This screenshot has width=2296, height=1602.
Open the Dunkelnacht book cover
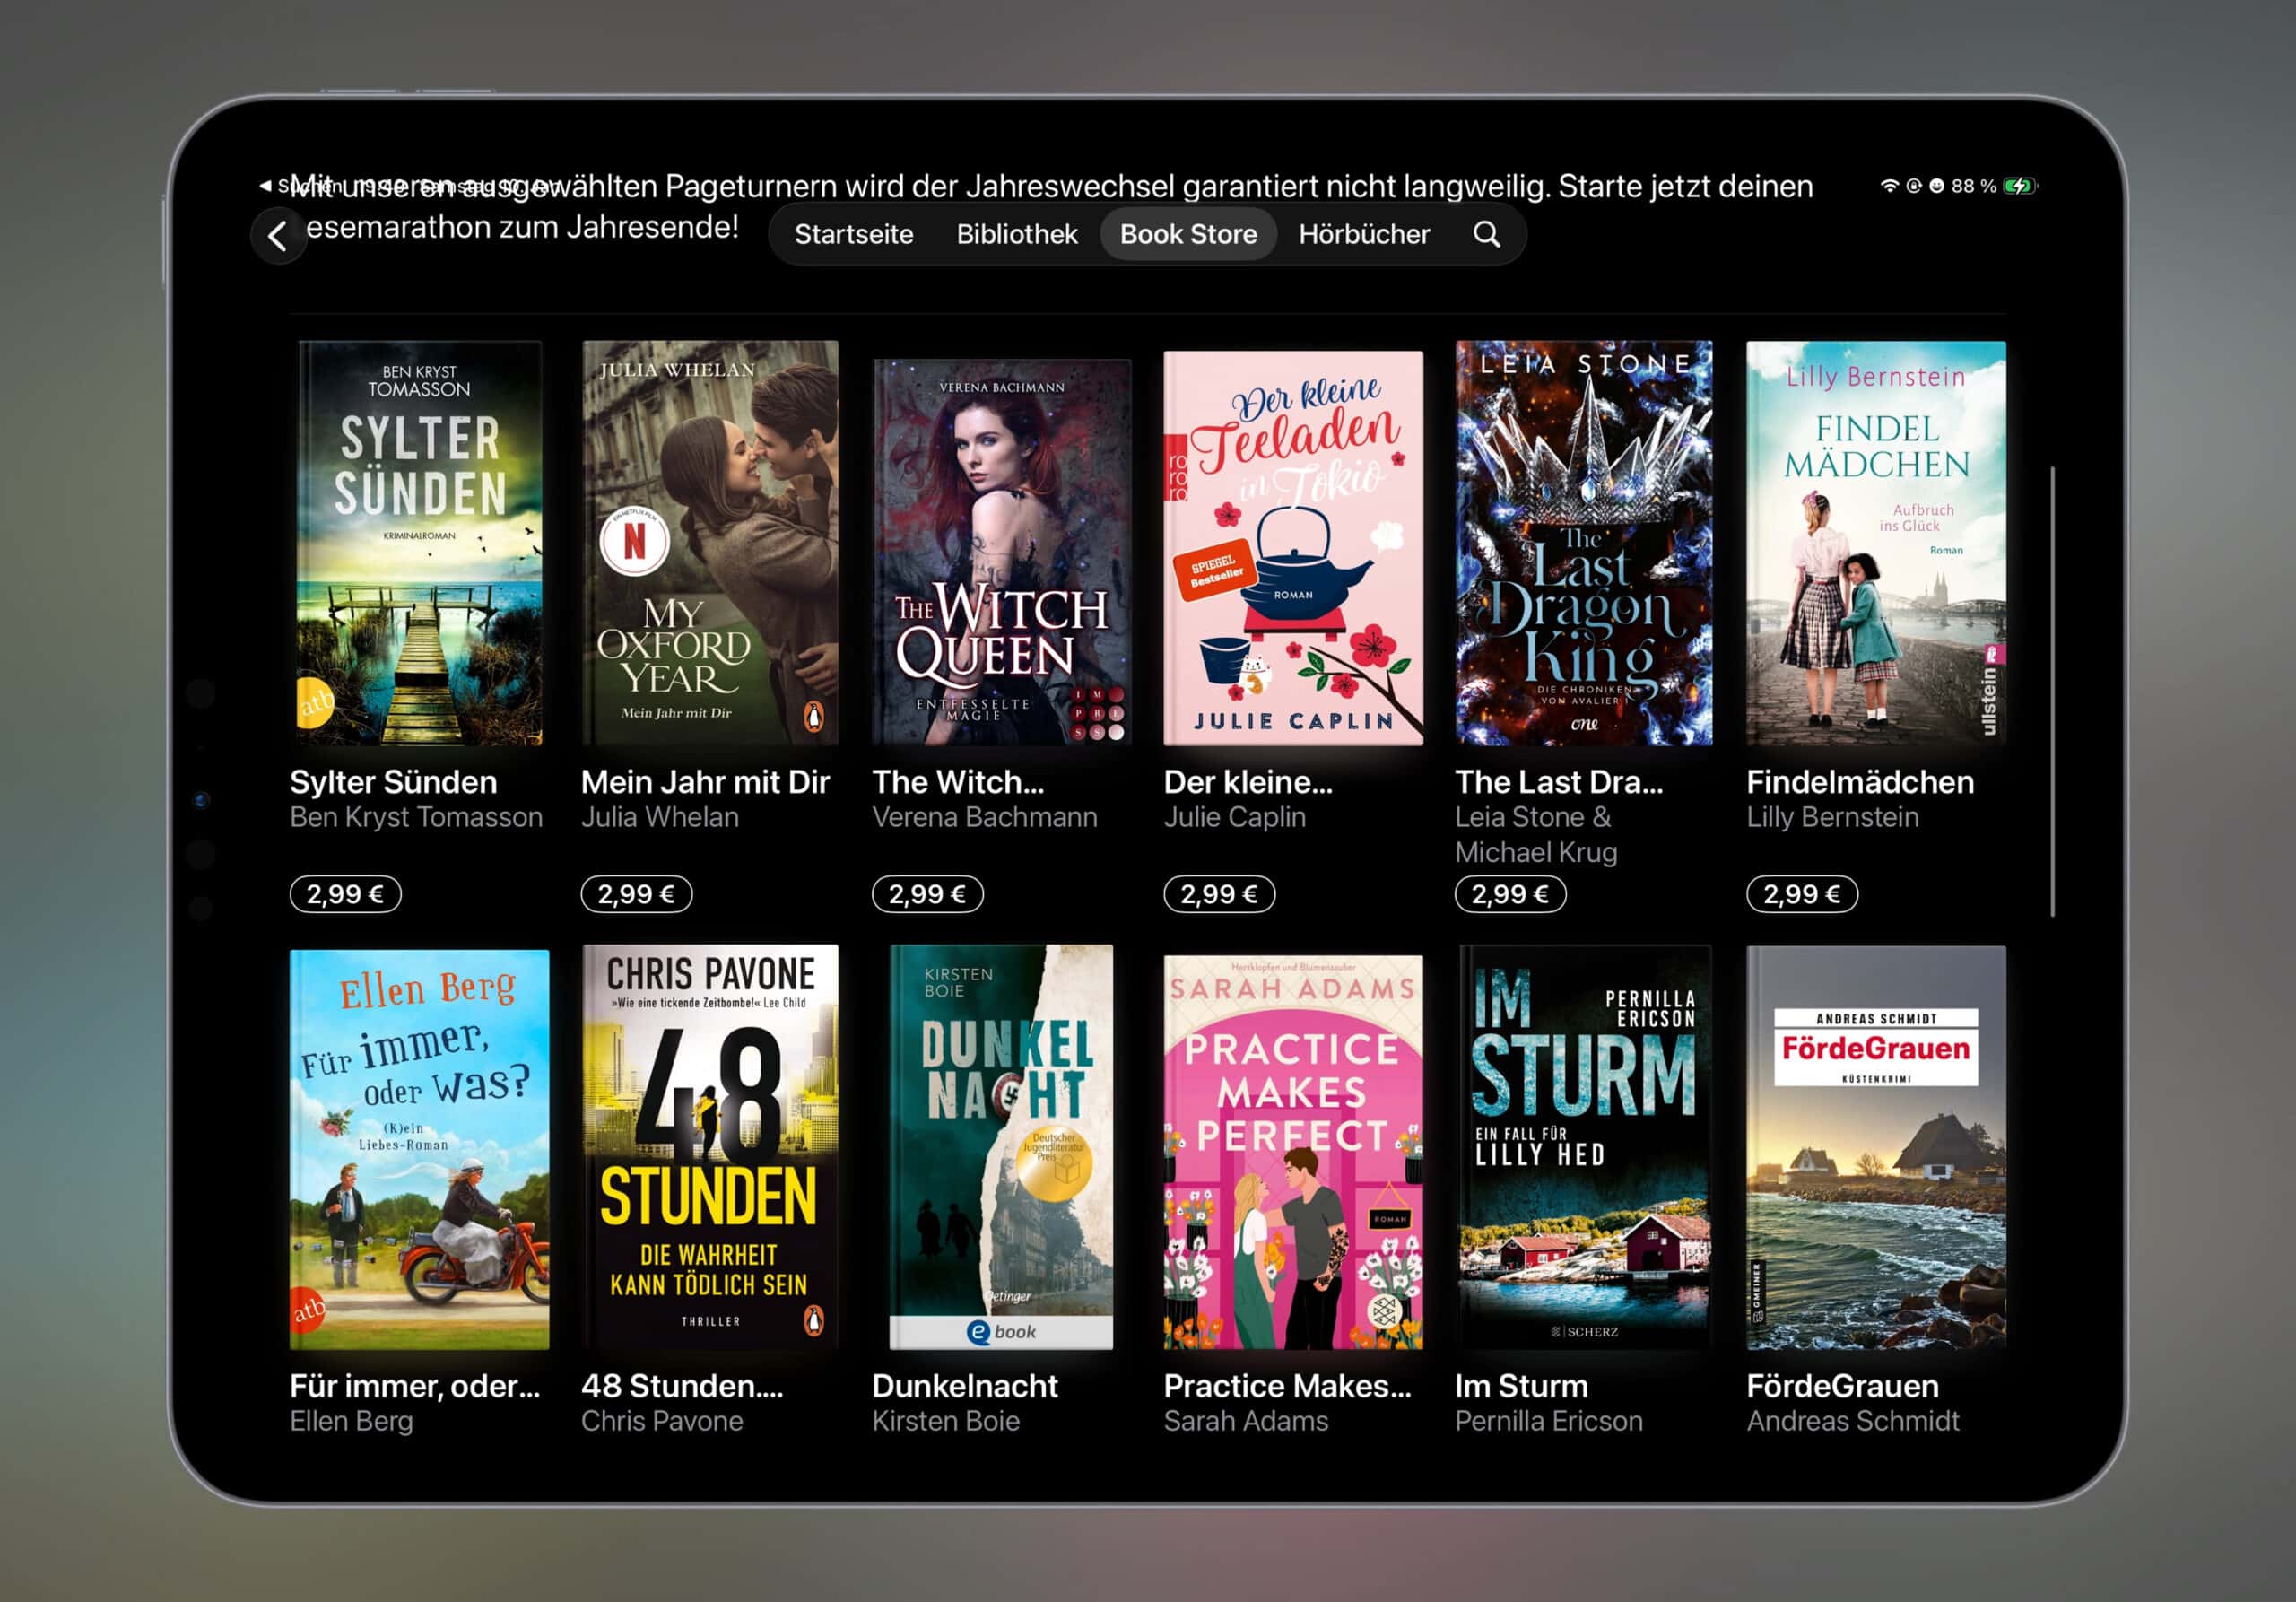pyautogui.click(x=1001, y=1147)
